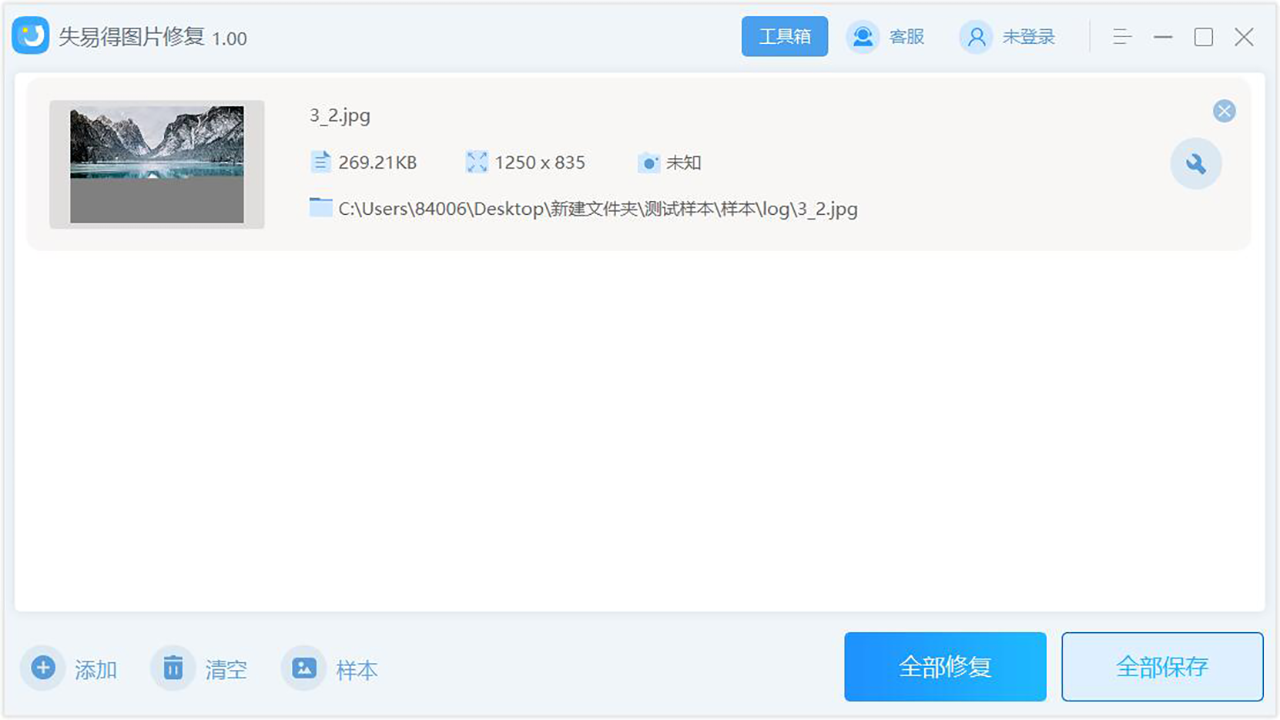Click the file size document icon
The height and width of the screenshot is (720, 1280).
click(321, 161)
